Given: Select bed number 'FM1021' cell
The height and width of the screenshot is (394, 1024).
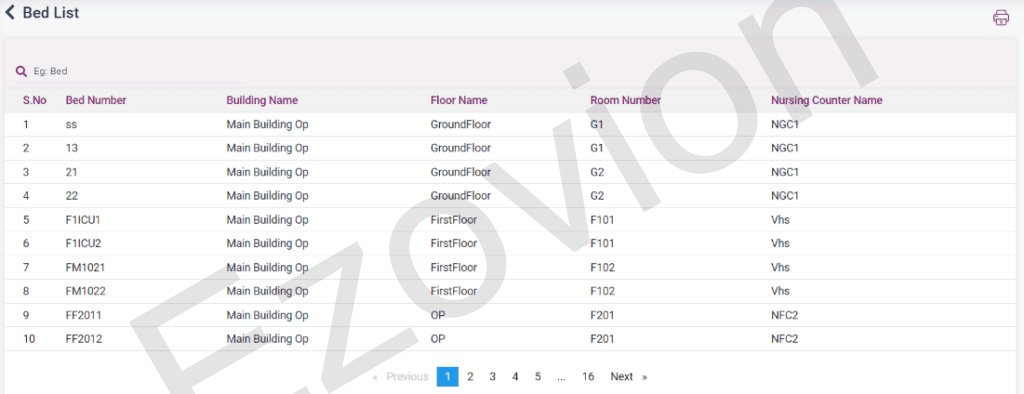Looking at the screenshot, I should point(86,267).
